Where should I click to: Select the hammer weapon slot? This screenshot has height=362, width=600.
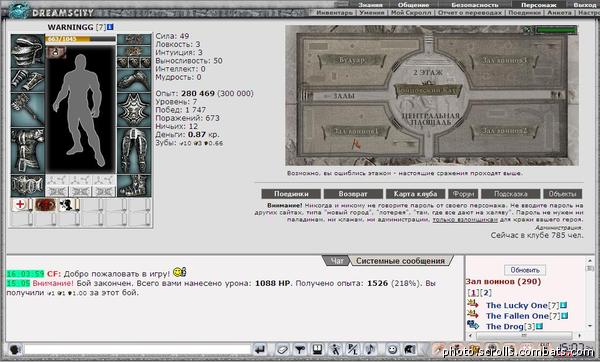point(28,109)
